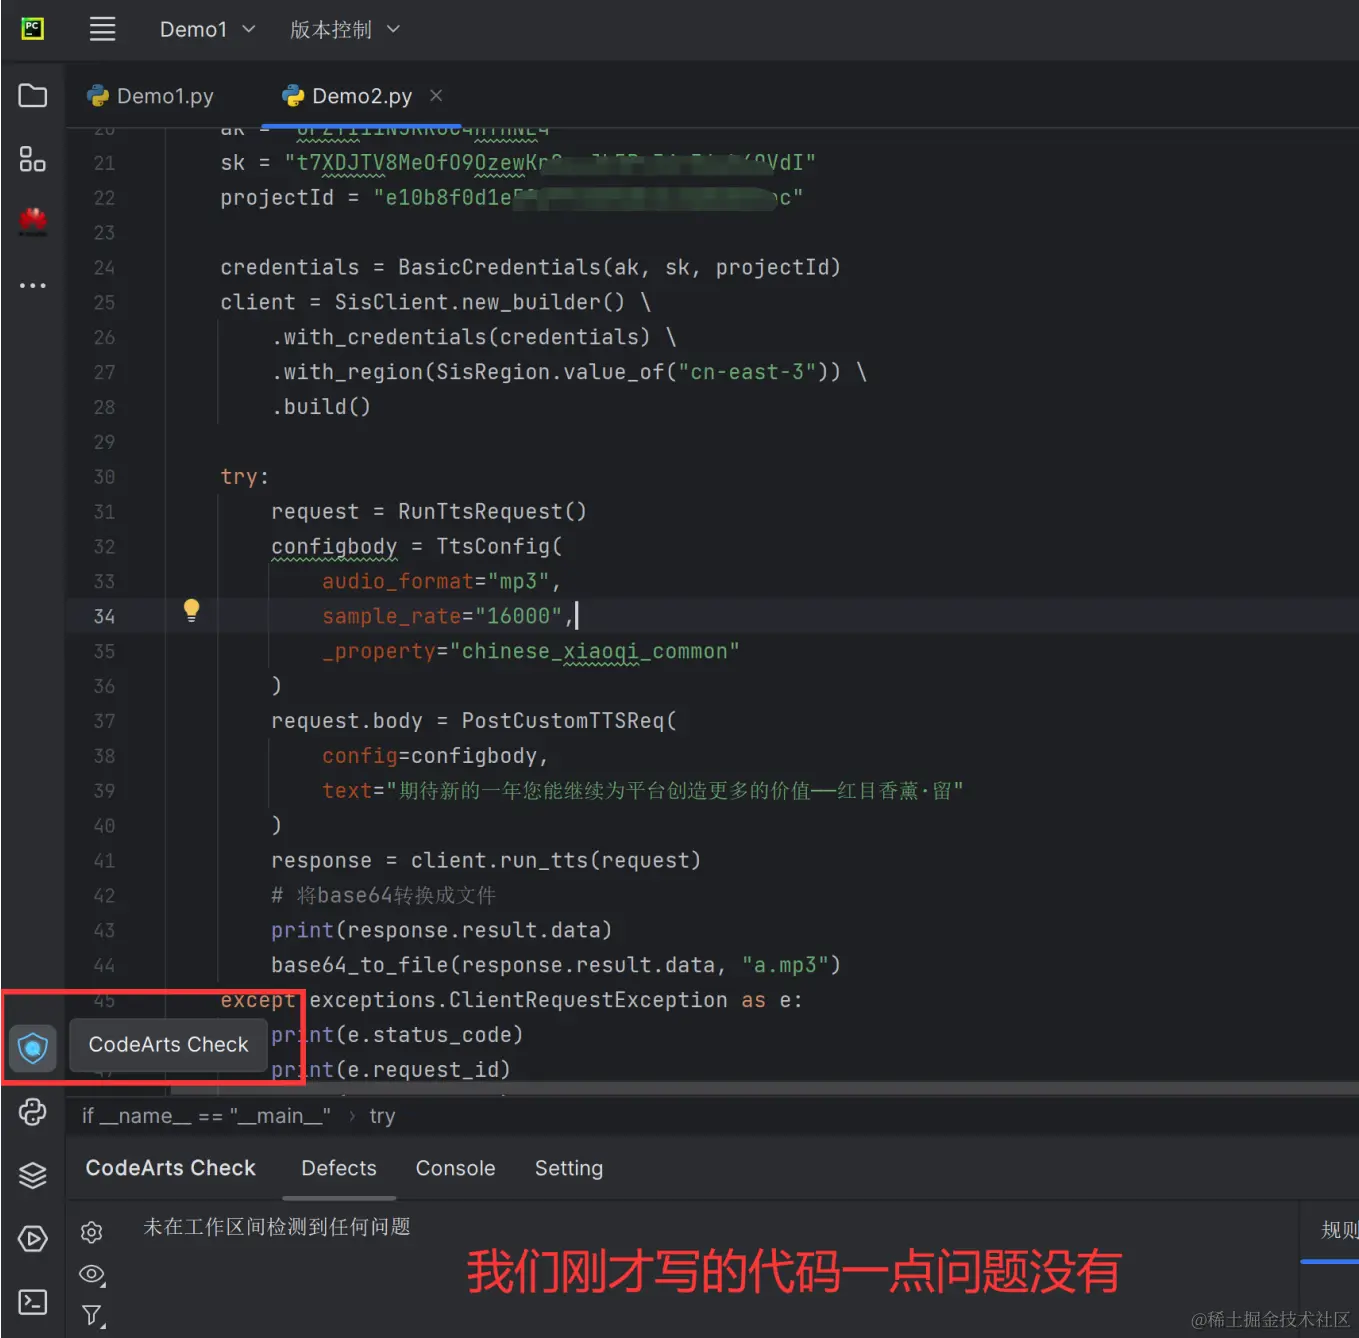This screenshot has height=1338, width=1359.
Task: Click the BasicCredentials(ak, sk, projectId) text
Action: (x=619, y=267)
